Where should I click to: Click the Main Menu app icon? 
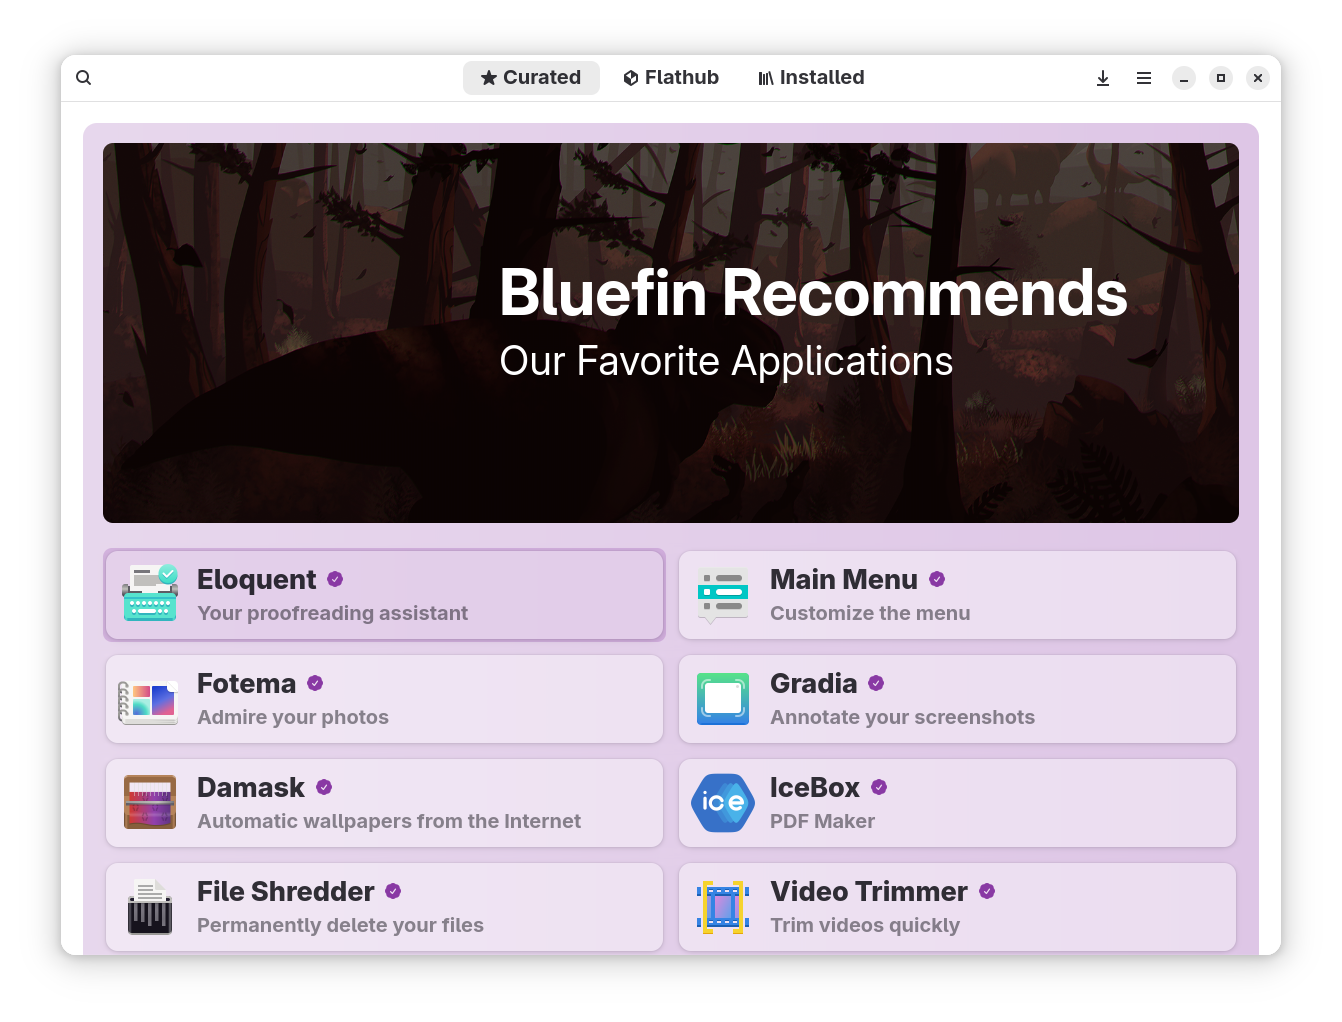(x=723, y=596)
